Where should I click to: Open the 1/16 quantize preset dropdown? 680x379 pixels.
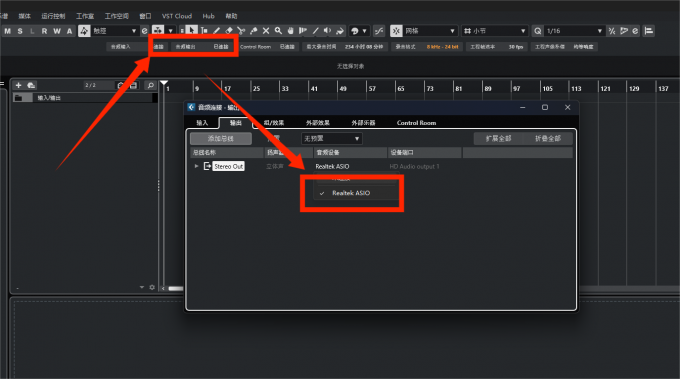[575, 31]
